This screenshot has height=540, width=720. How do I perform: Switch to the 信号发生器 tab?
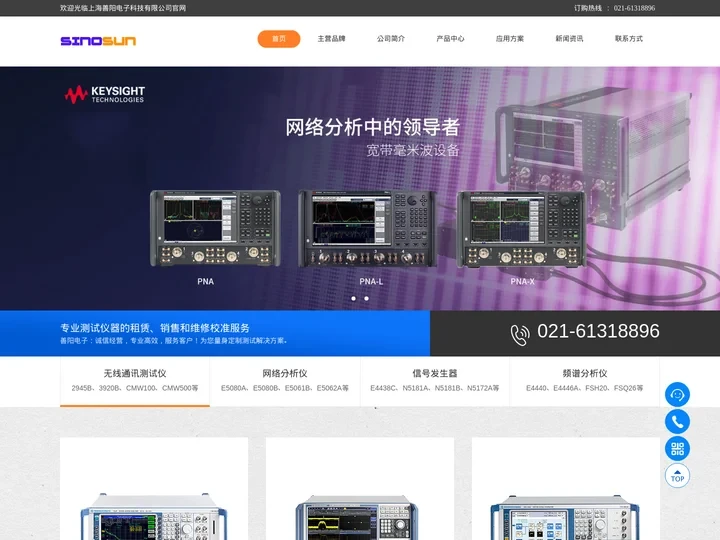point(435,382)
